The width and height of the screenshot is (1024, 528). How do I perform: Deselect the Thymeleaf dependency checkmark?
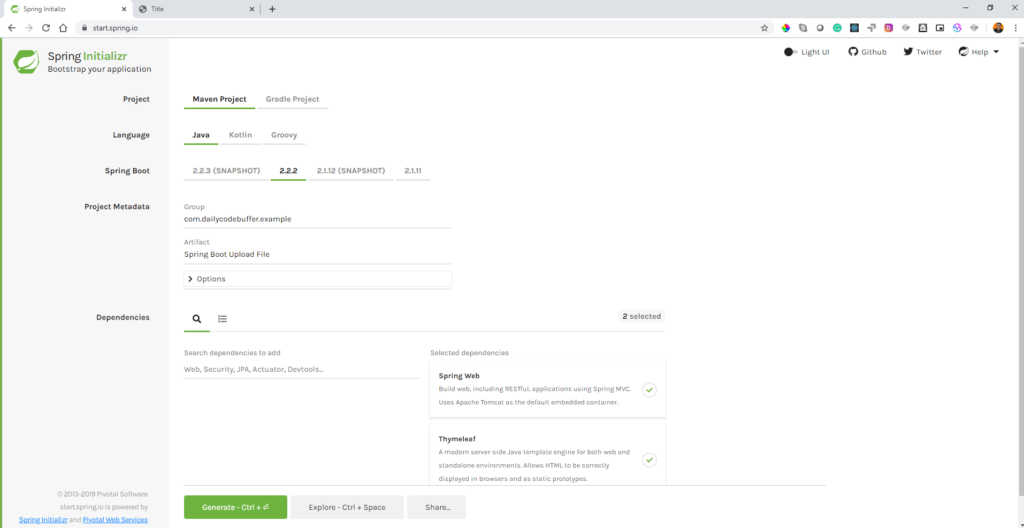[x=649, y=459]
